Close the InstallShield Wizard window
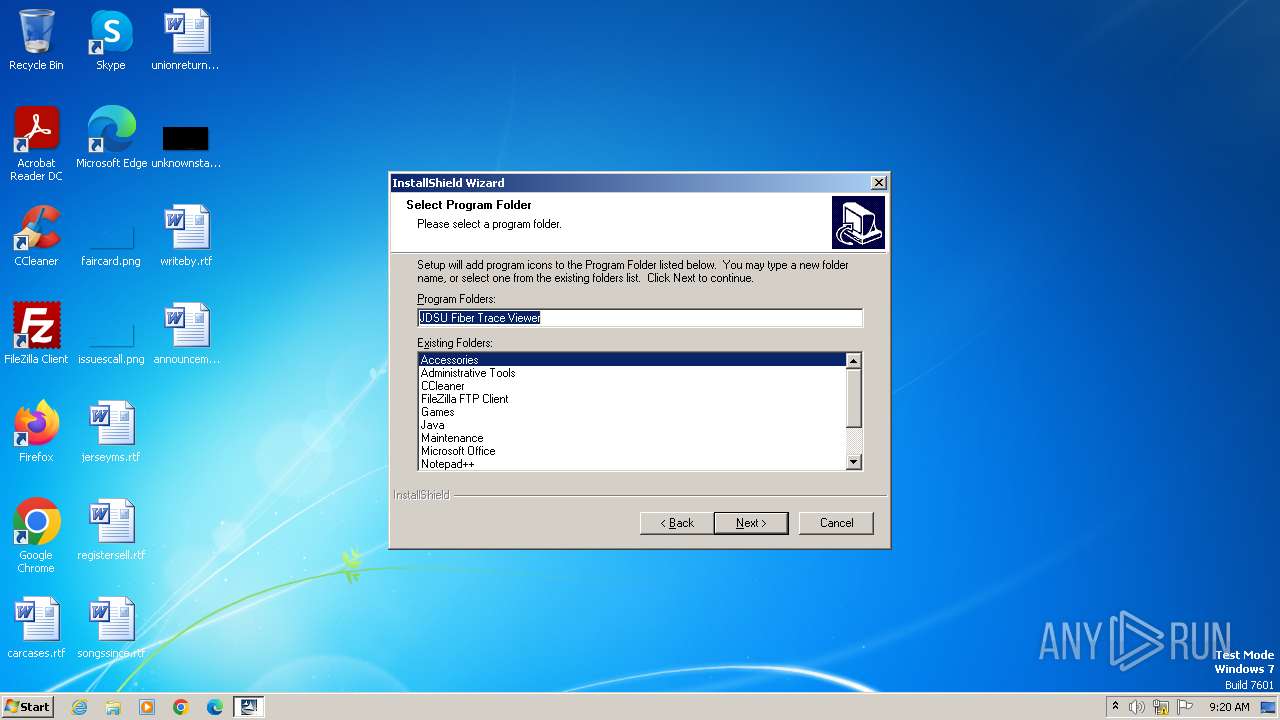Screen dimensions: 1280x720 point(878,183)
